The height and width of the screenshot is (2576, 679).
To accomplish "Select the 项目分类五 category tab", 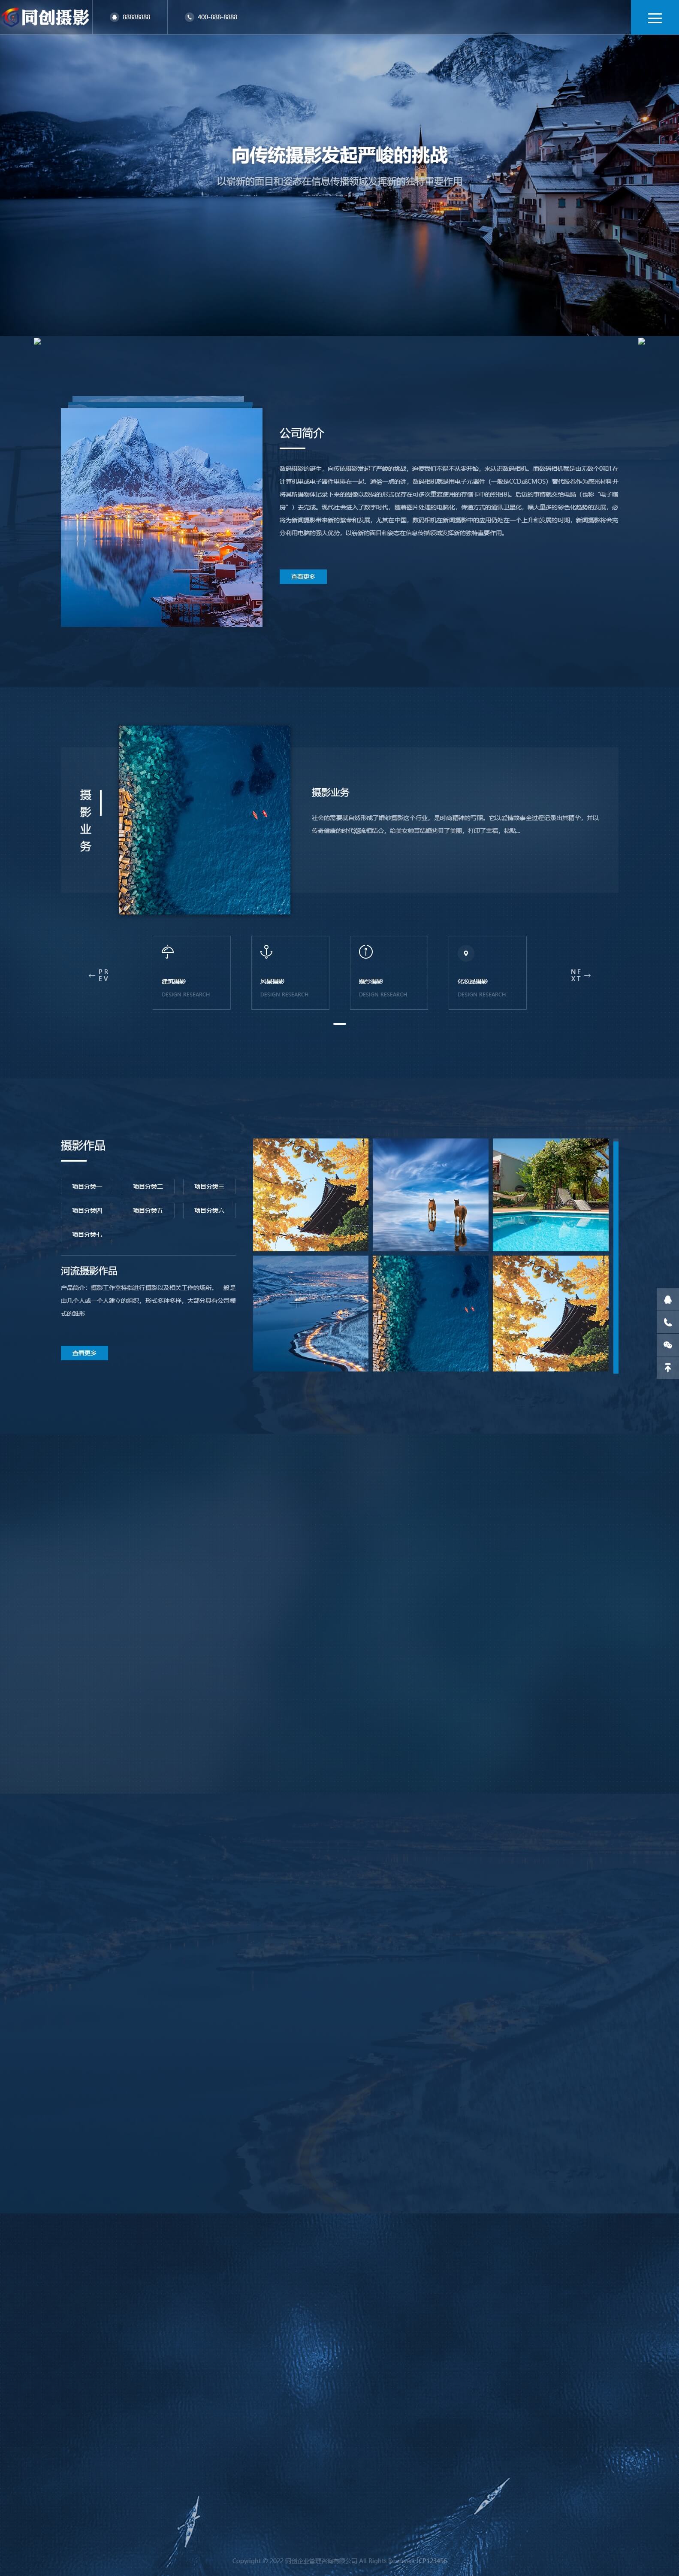I will tap(148, 1210).
